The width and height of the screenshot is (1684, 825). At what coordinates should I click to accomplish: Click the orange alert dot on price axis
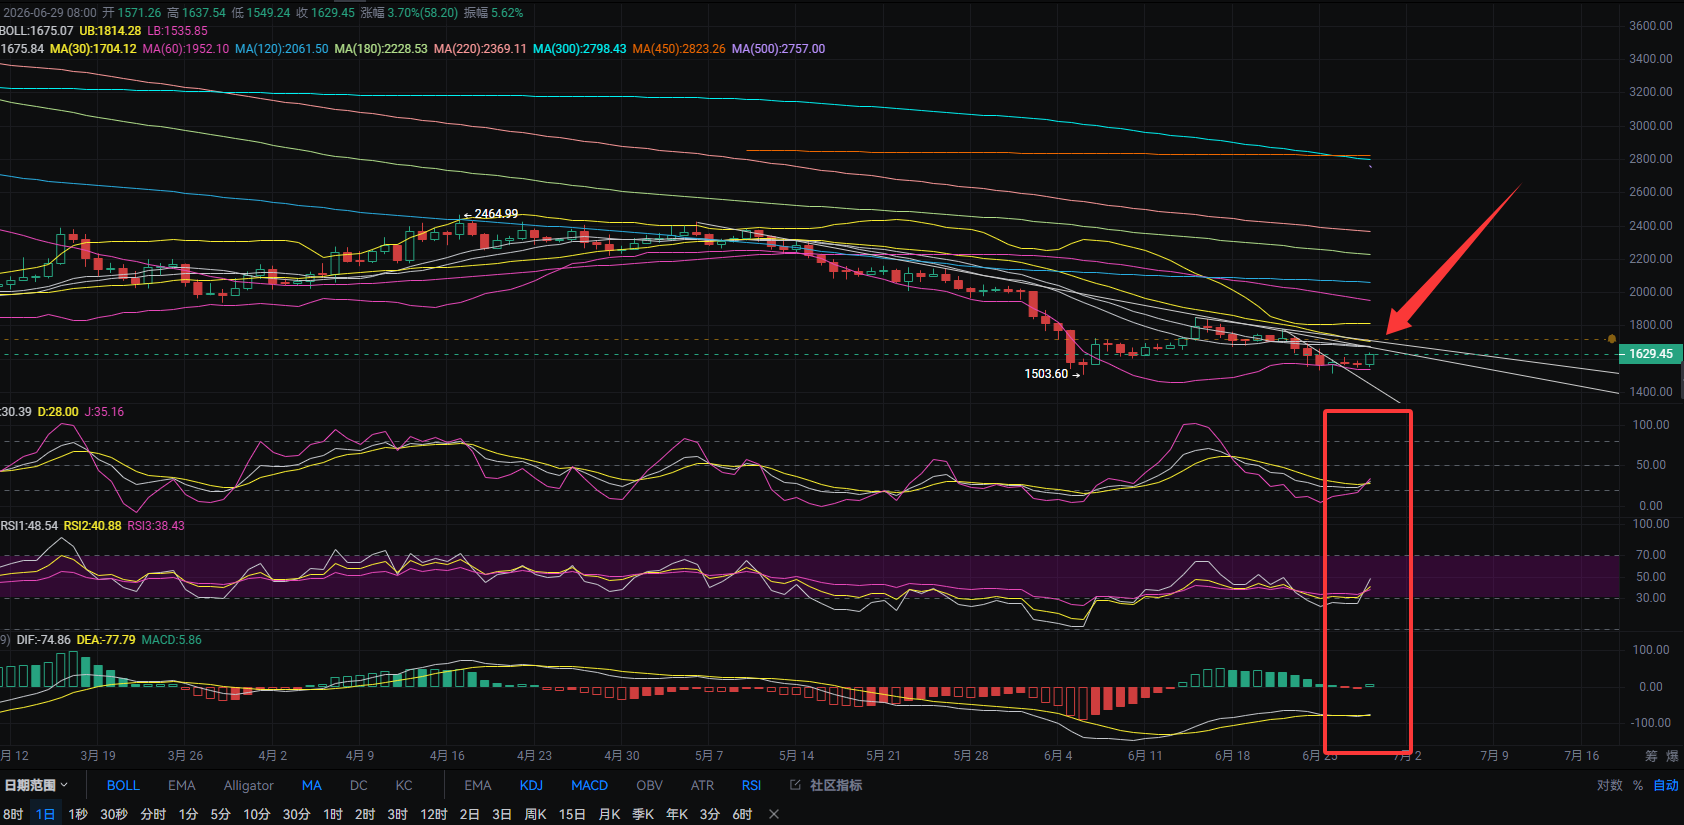(1611, 339)
